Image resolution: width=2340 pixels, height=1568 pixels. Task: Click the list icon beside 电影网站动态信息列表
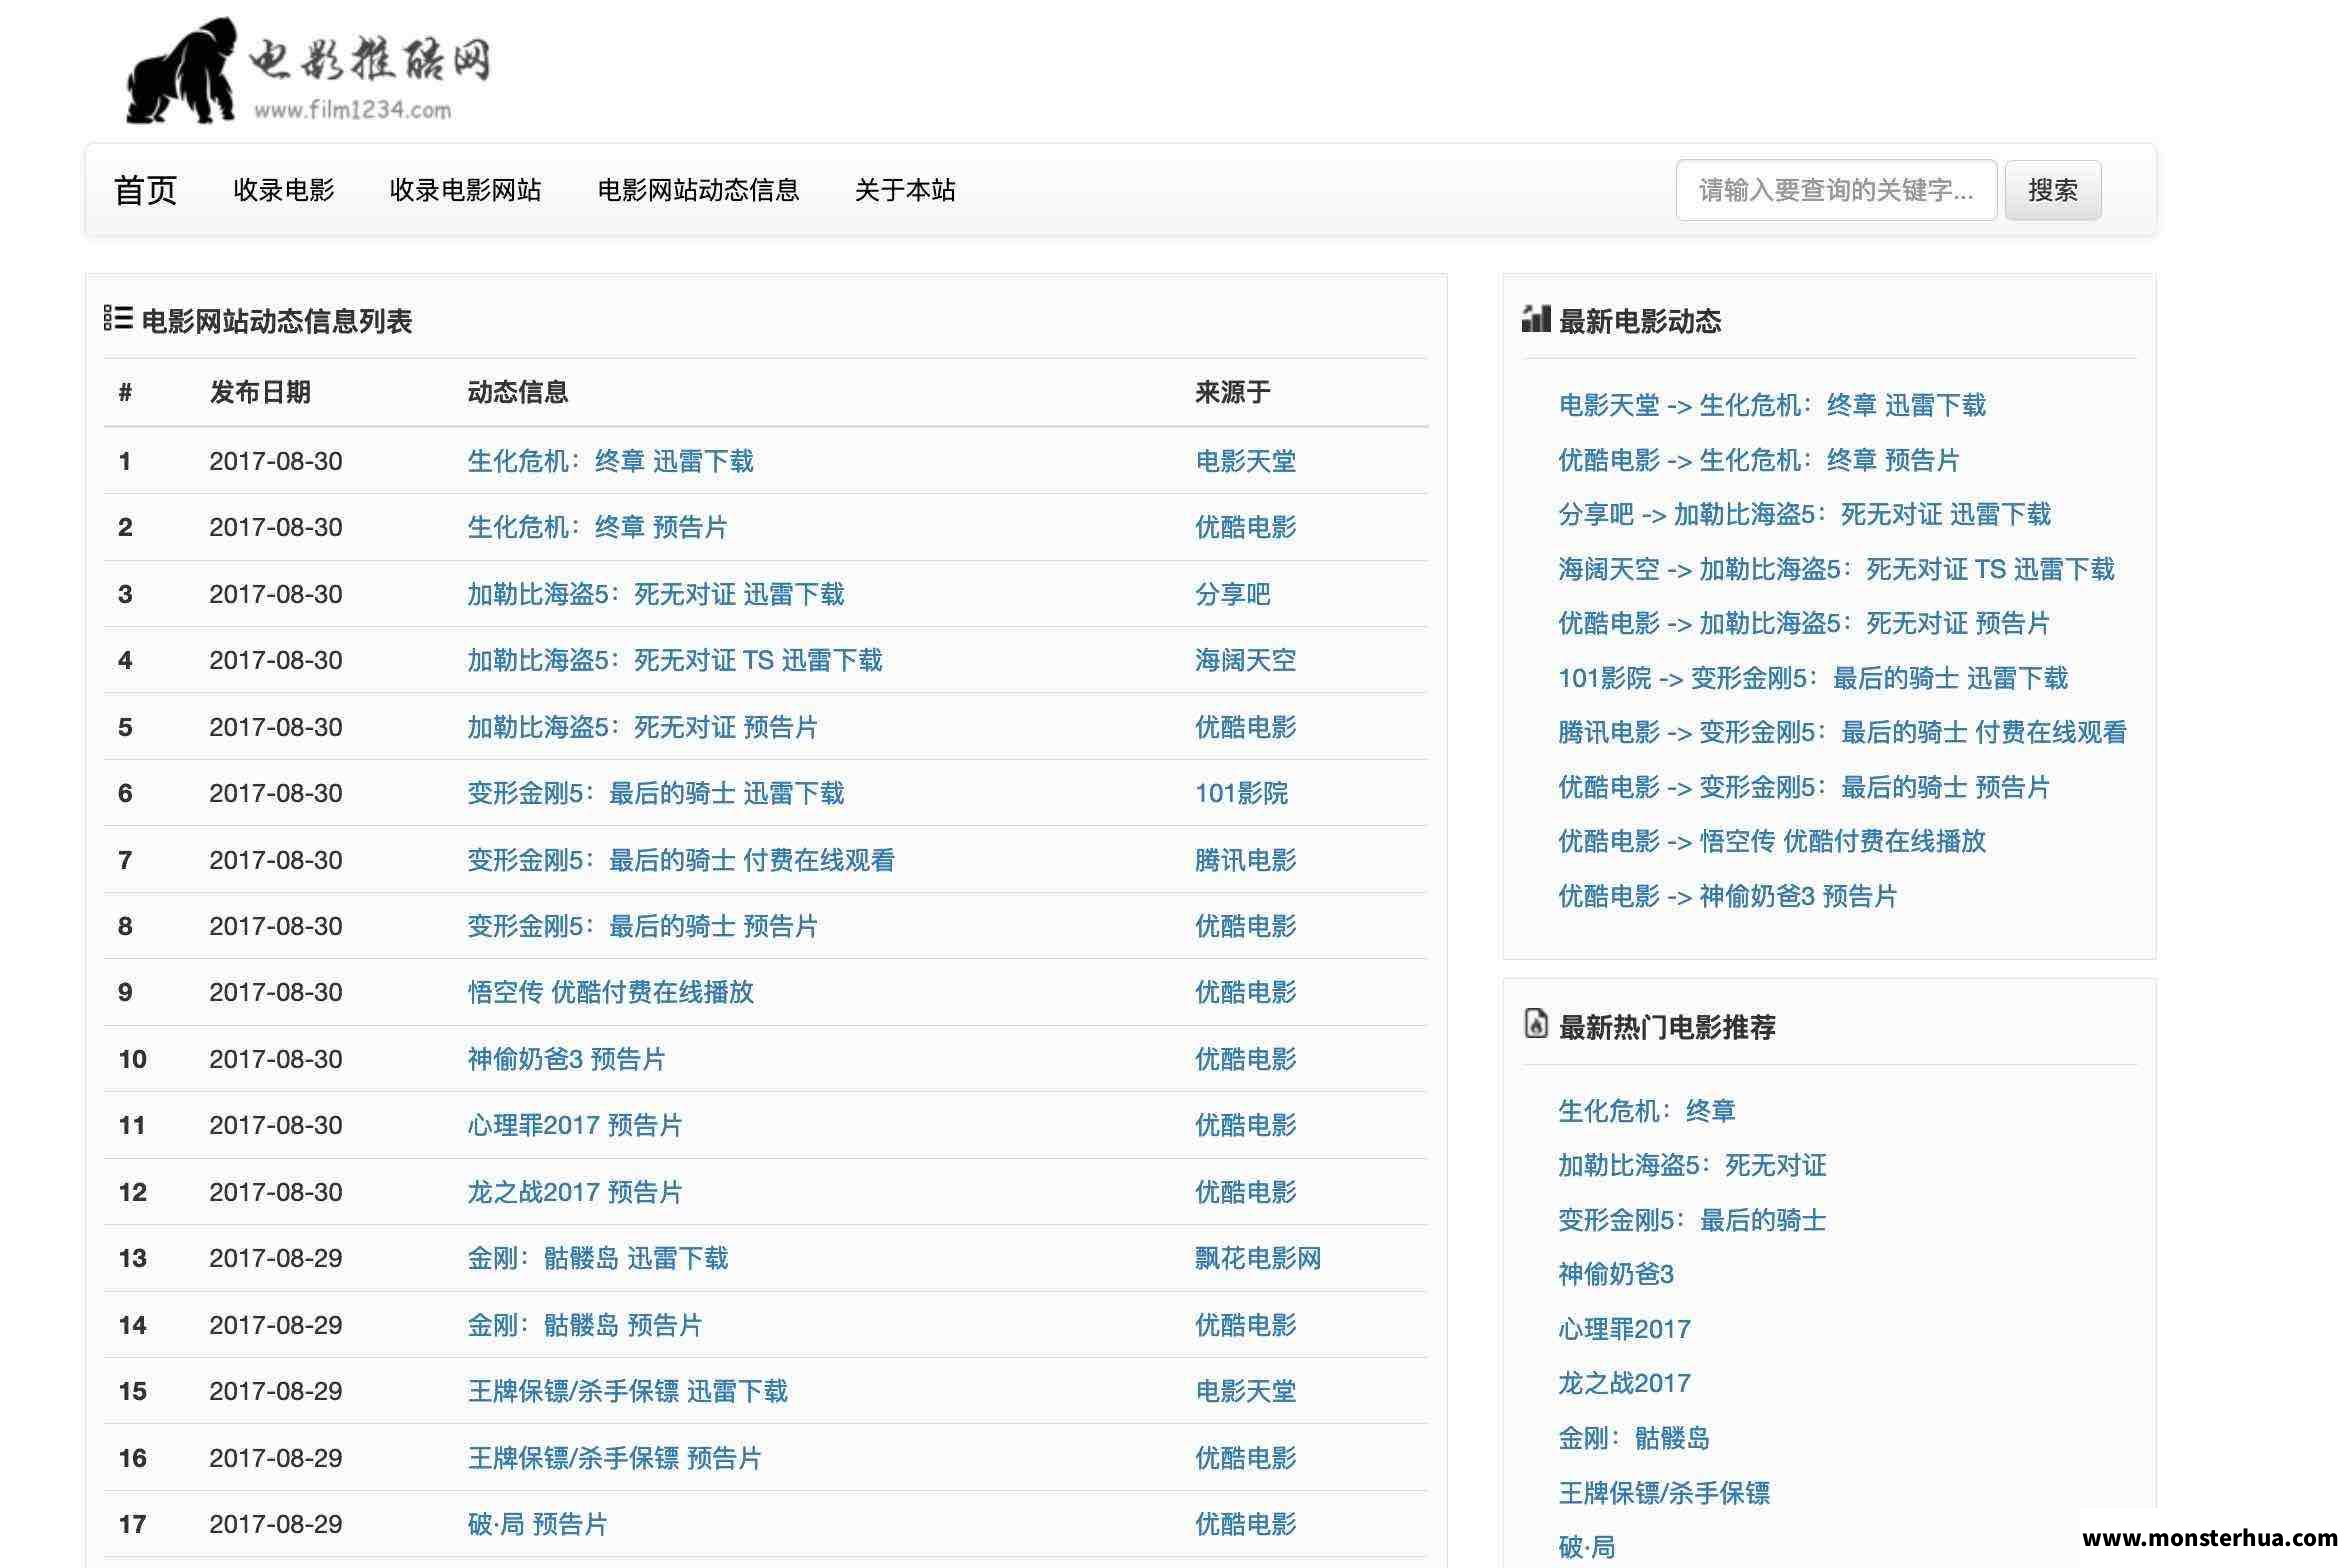(118, 319)
